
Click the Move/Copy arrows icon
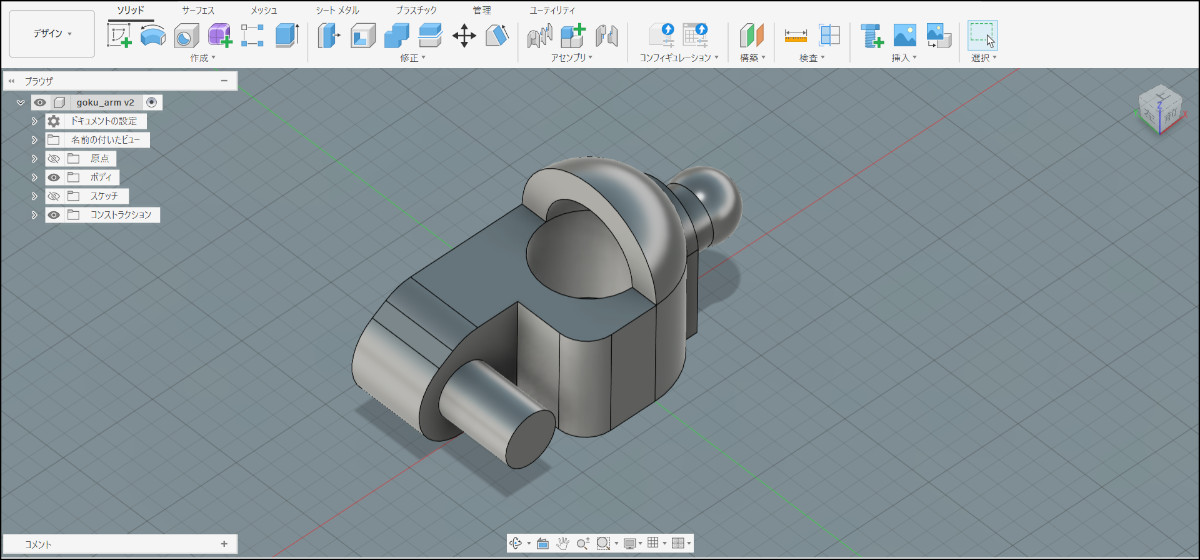pyautogui.click(x=464, y=36)
